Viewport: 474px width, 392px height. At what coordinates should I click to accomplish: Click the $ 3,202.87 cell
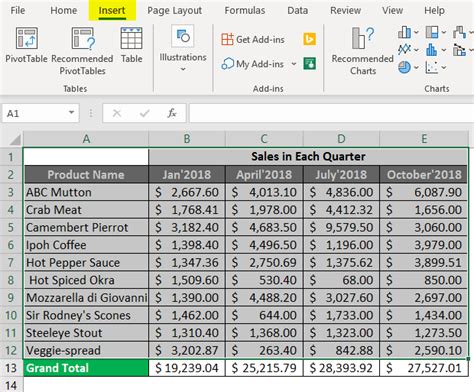click(187, 350)
